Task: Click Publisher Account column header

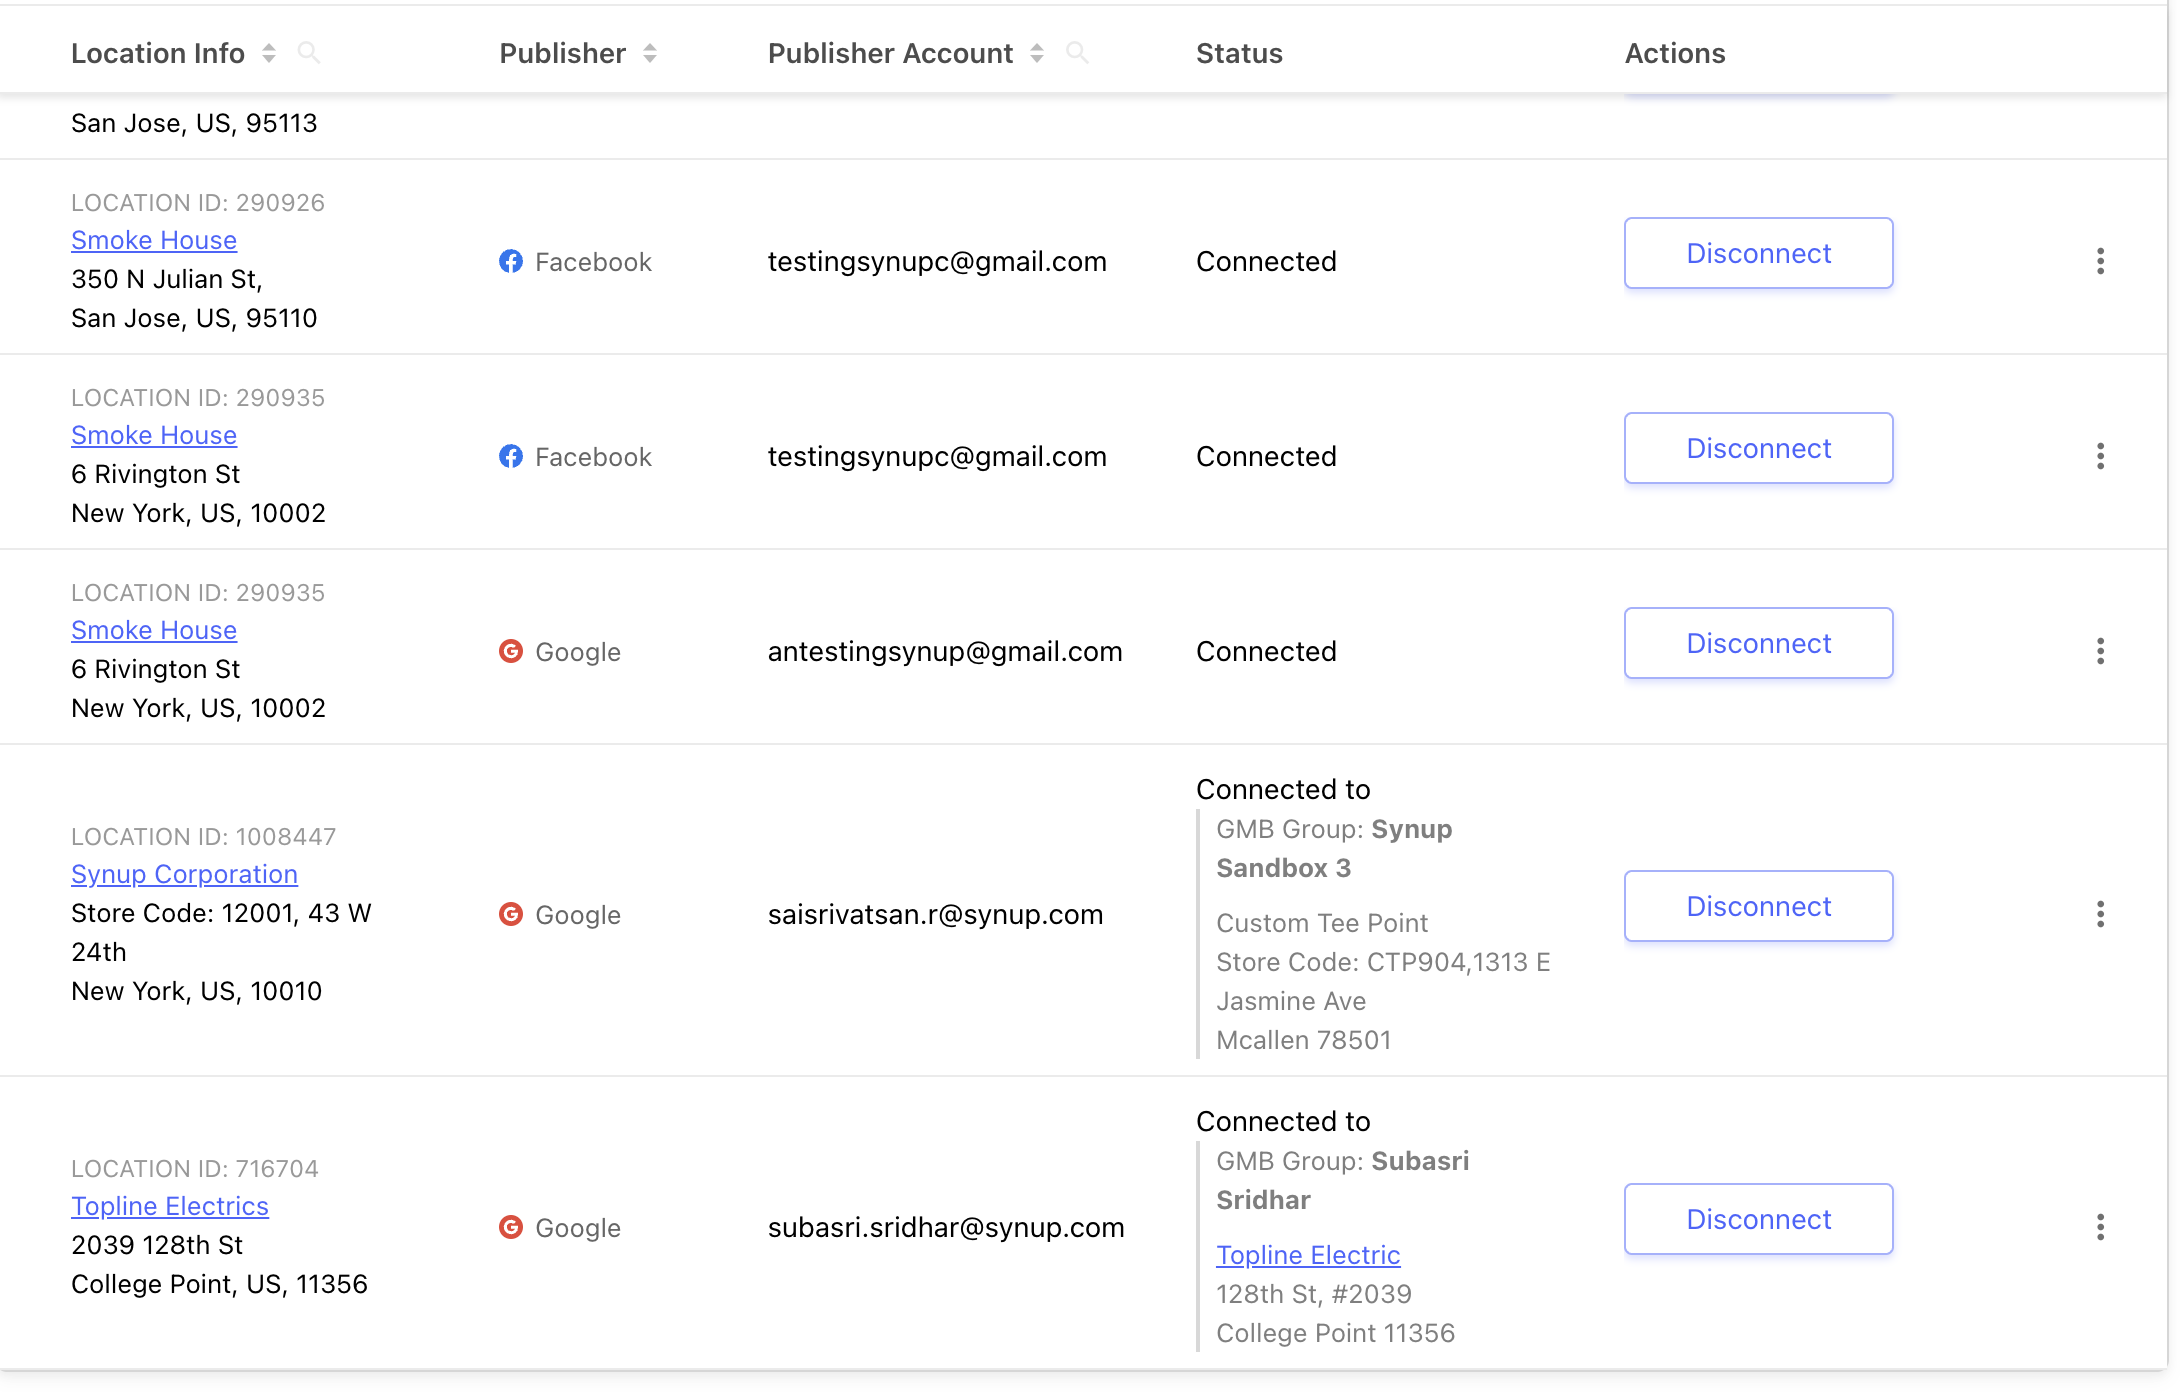Action: coord(890,53)
